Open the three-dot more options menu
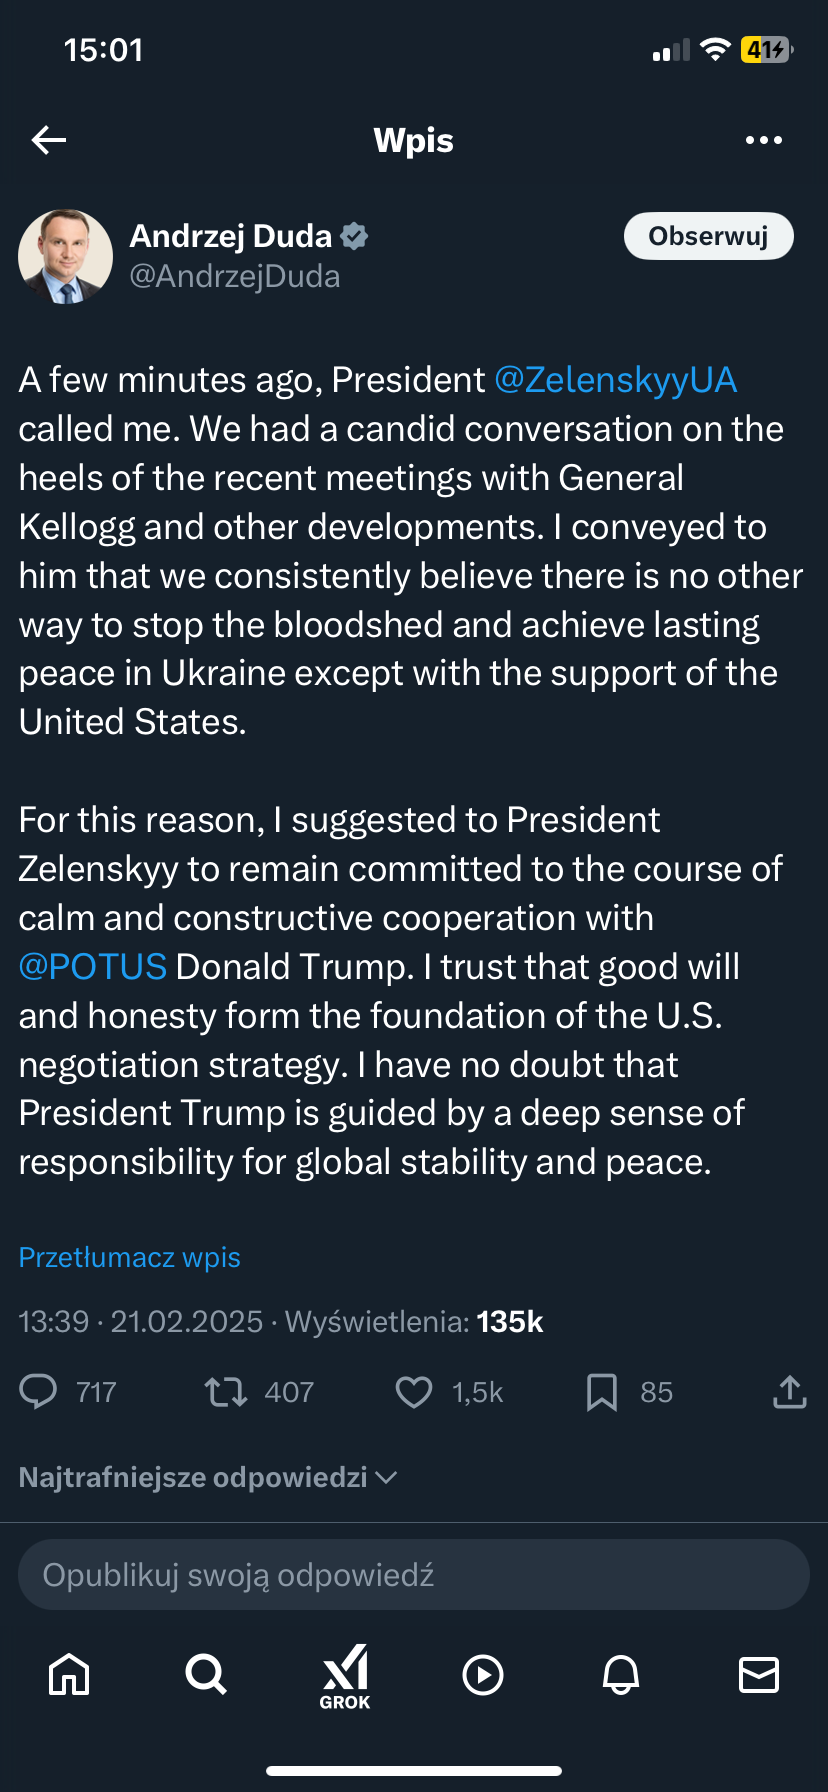 coord(764,140)
